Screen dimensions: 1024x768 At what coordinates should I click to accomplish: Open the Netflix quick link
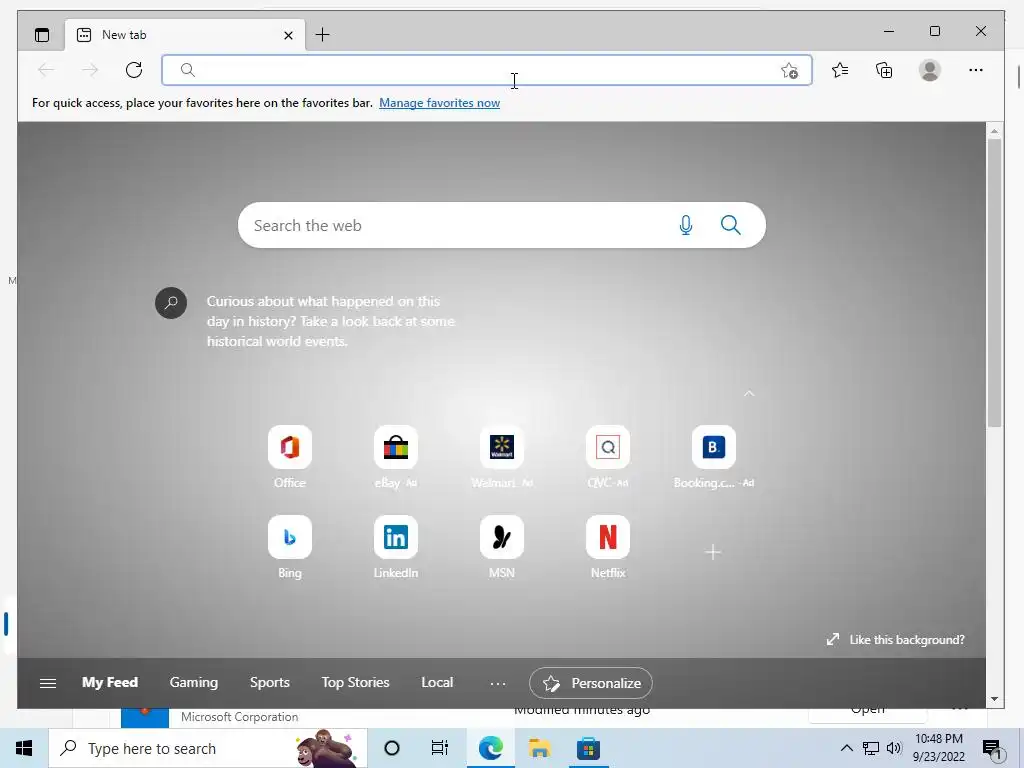607,547
